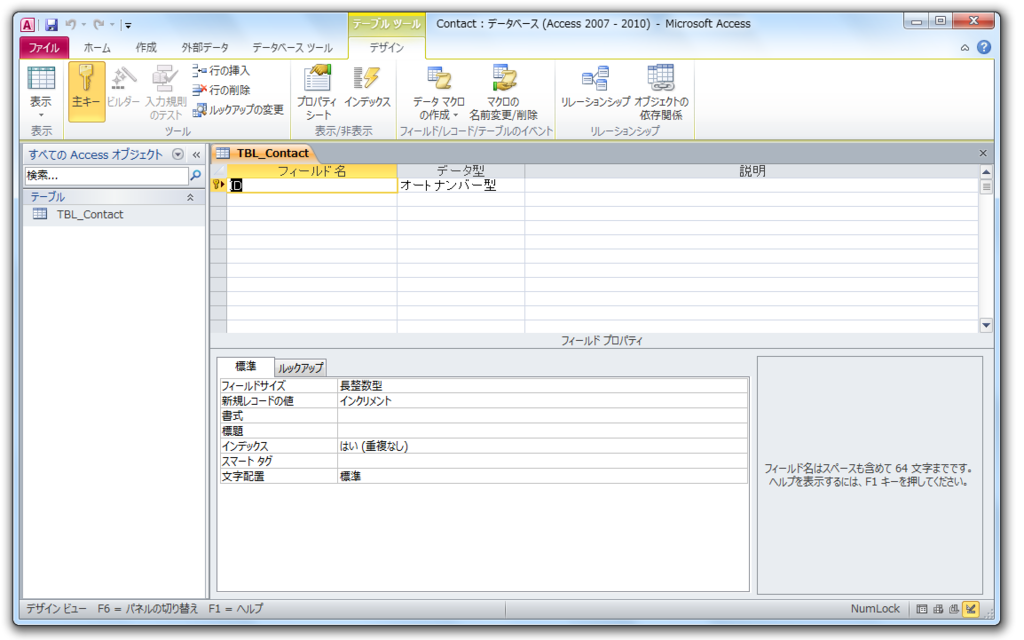1024x640 pixels.
Task: Click scroll down arrow of field grid
Action: coord(986,325)
